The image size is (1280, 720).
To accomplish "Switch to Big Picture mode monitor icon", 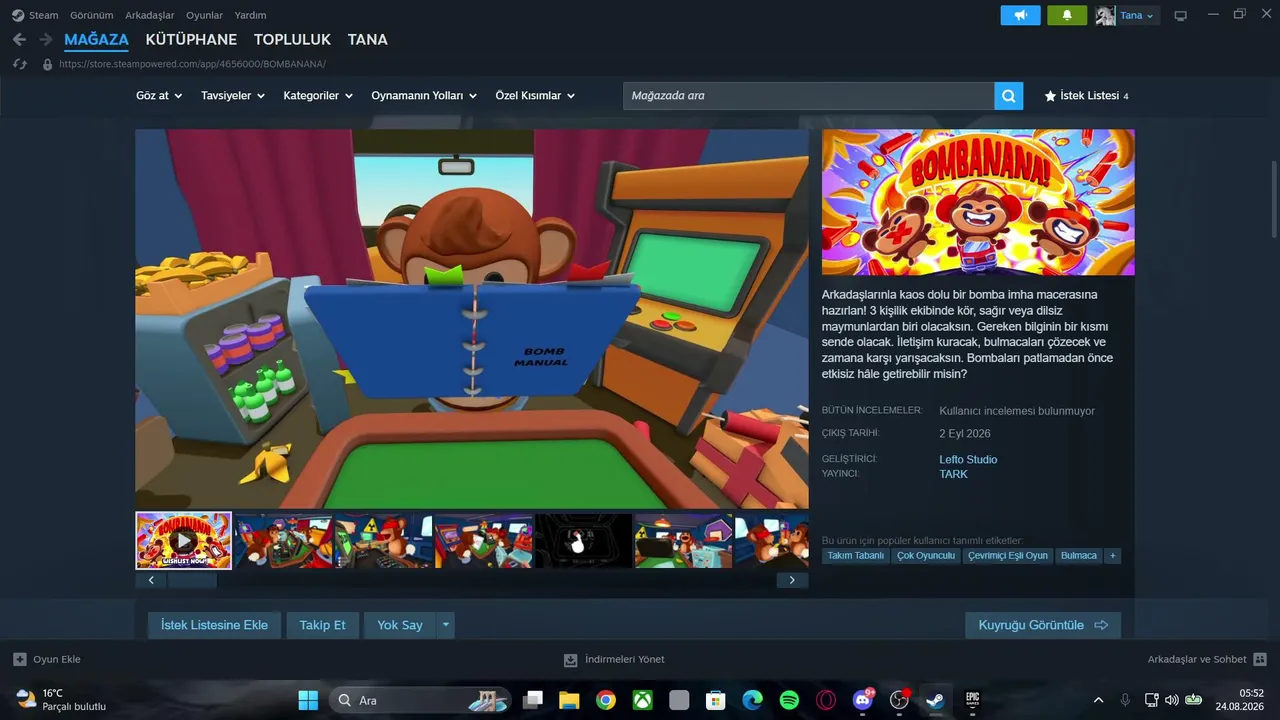I will tap(1181, 16).
